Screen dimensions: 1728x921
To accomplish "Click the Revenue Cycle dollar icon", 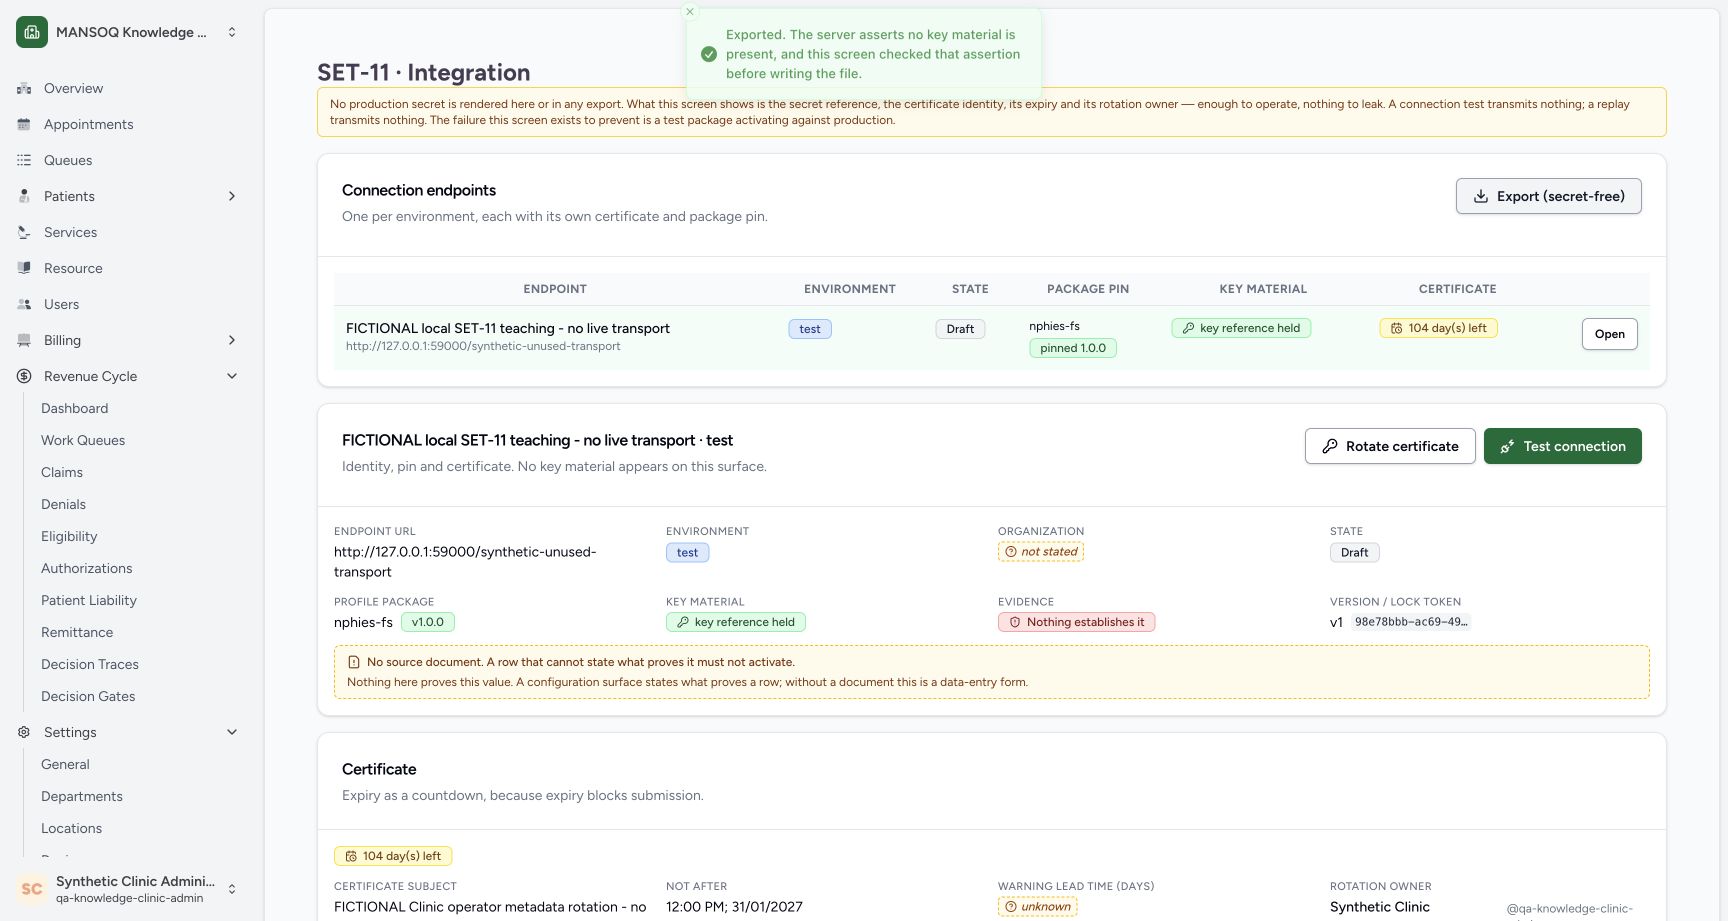I will (24, 376).
